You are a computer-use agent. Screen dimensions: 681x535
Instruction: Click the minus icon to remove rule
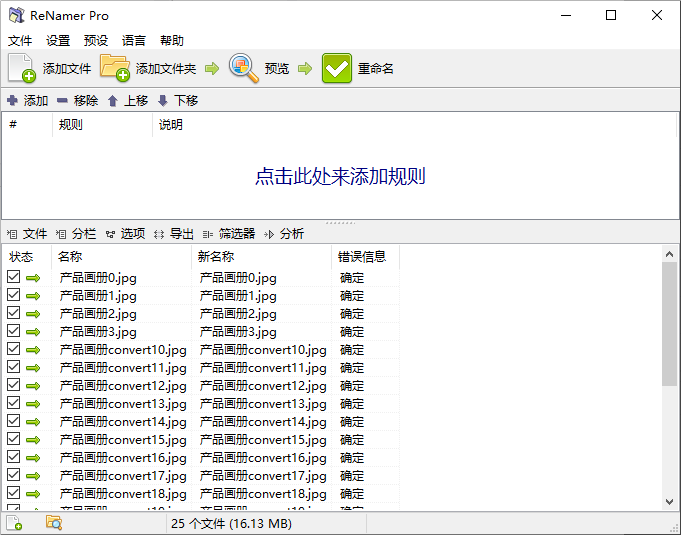click(x=63, y=101)
